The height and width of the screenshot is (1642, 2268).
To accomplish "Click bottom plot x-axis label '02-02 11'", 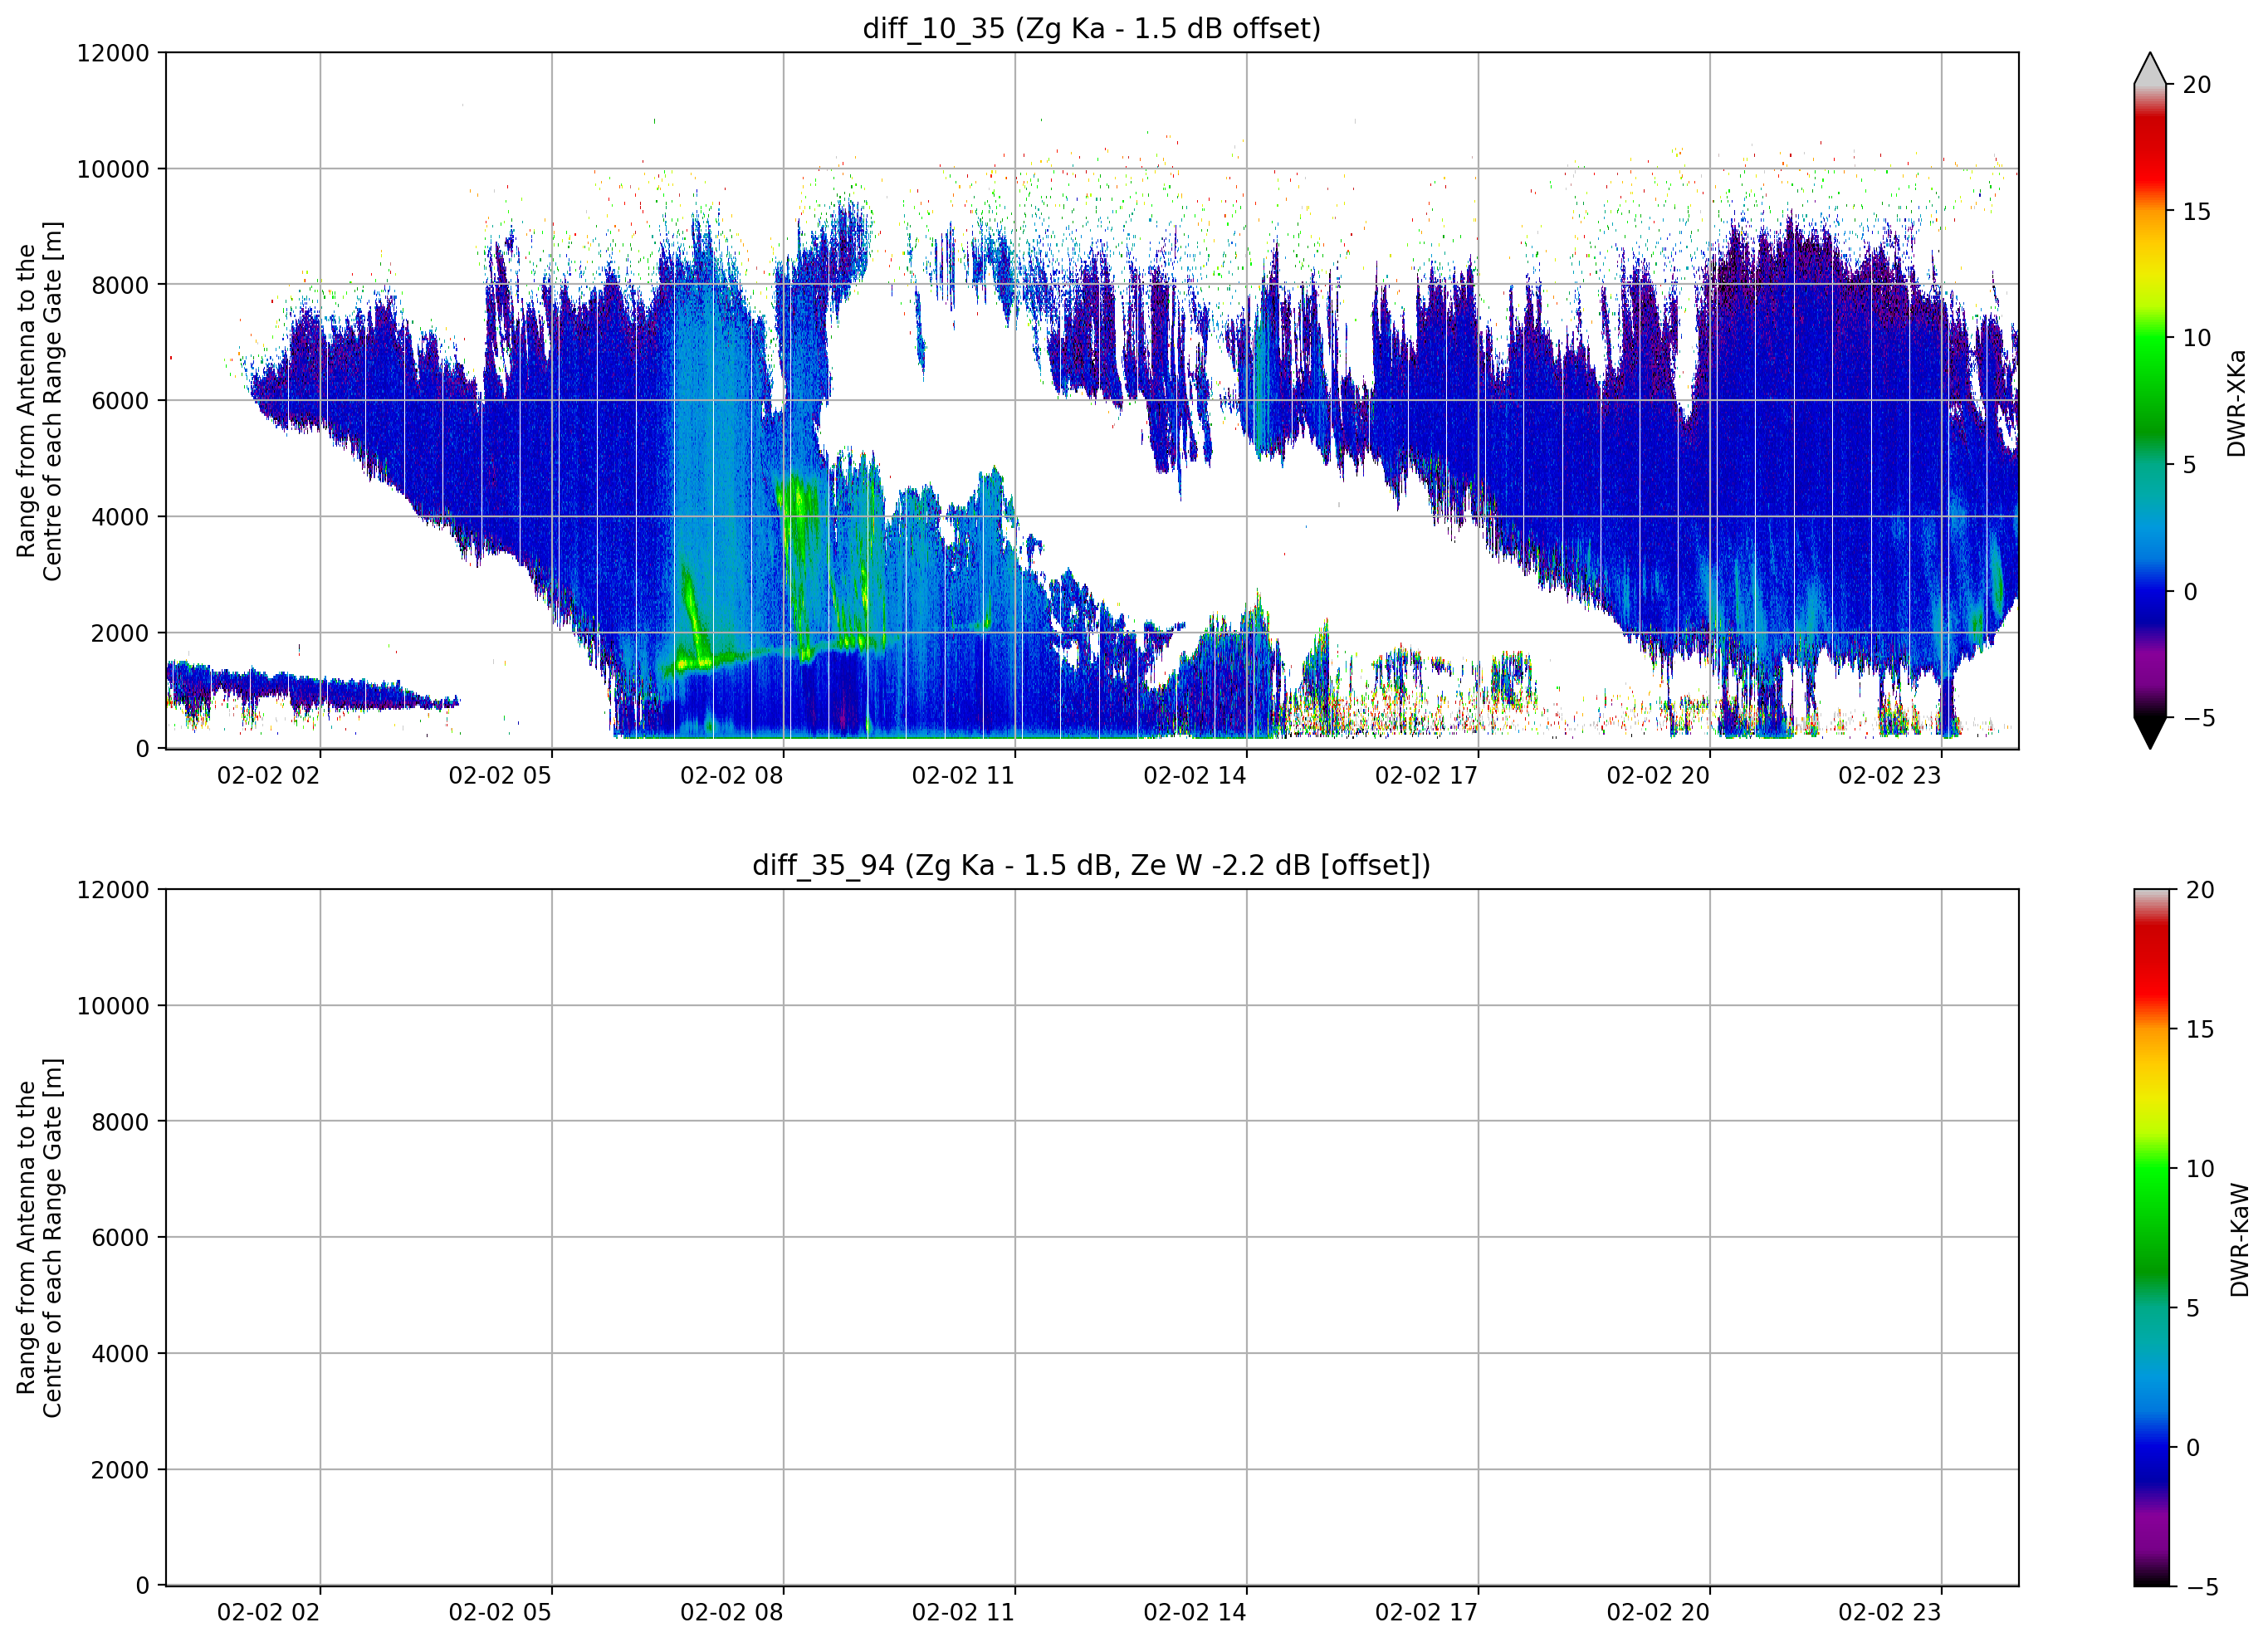I will (963, 1612).
